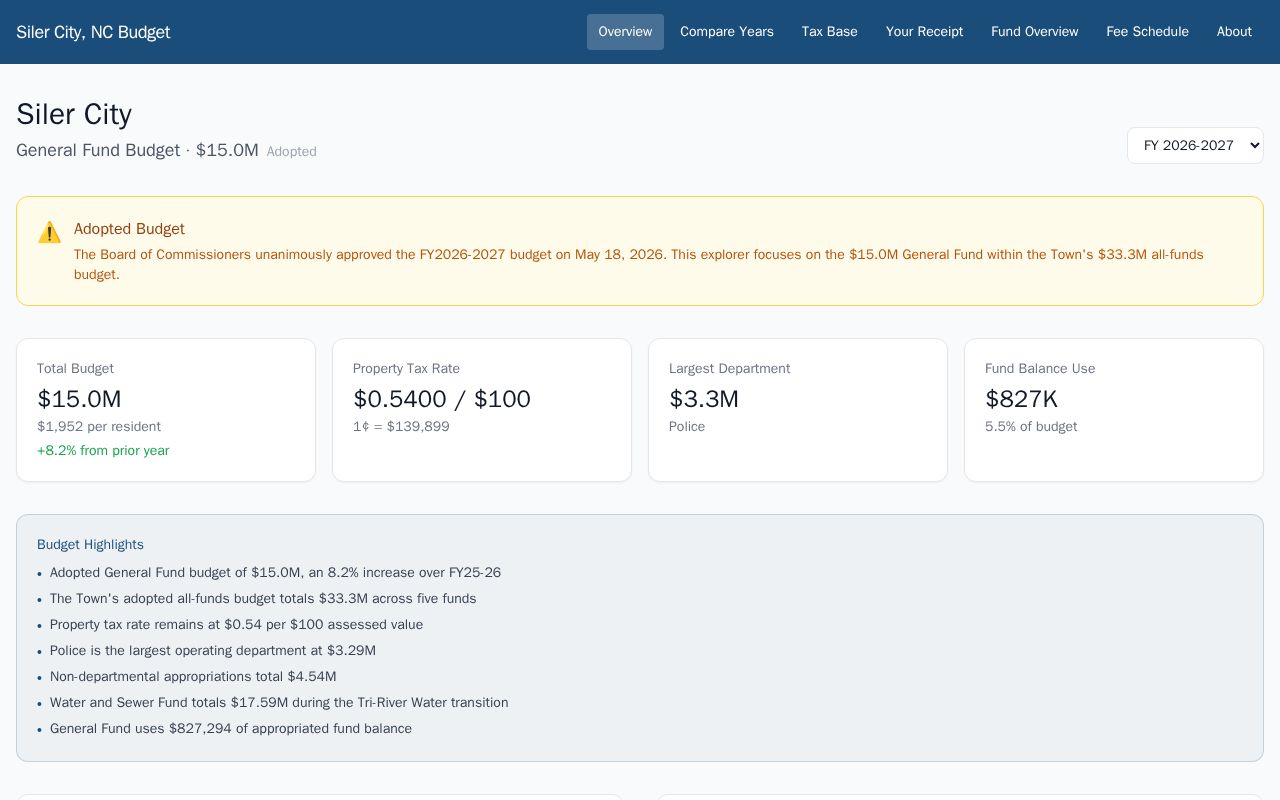This screenshot has width=1280, height=800.
Task: Click the $0.5400 / $100 tax rate value
Action: 442,399
